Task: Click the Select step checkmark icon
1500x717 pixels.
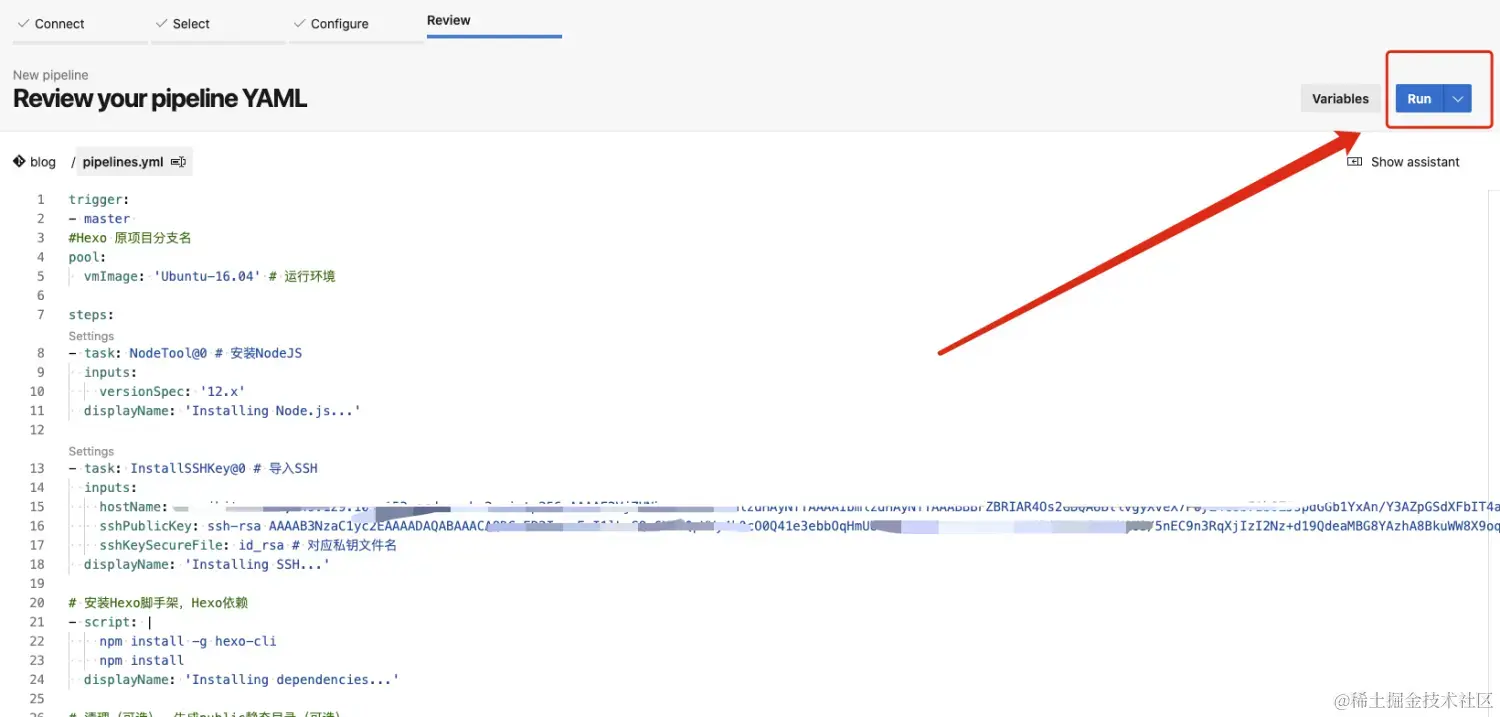Action: 161,23
